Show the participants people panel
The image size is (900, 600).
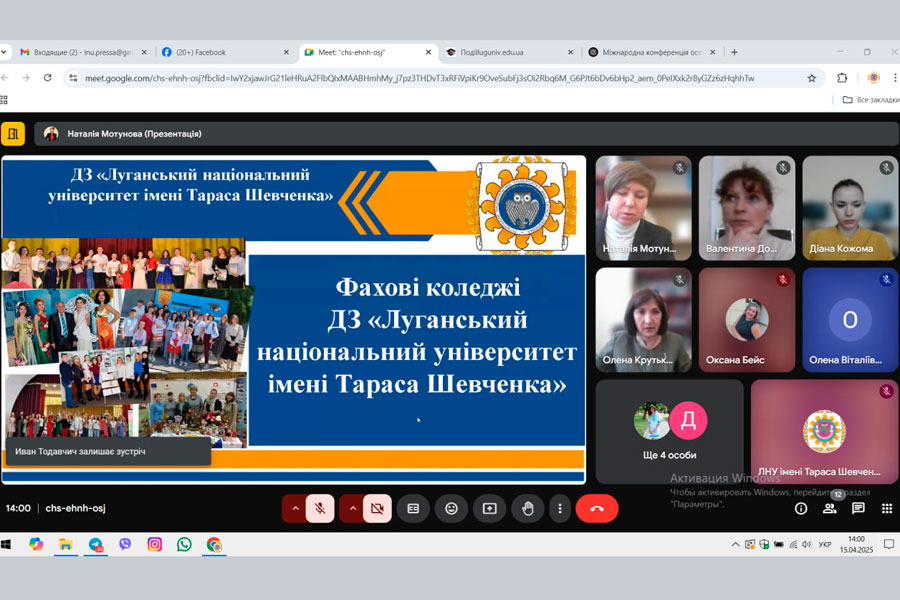tap(829, 508)
